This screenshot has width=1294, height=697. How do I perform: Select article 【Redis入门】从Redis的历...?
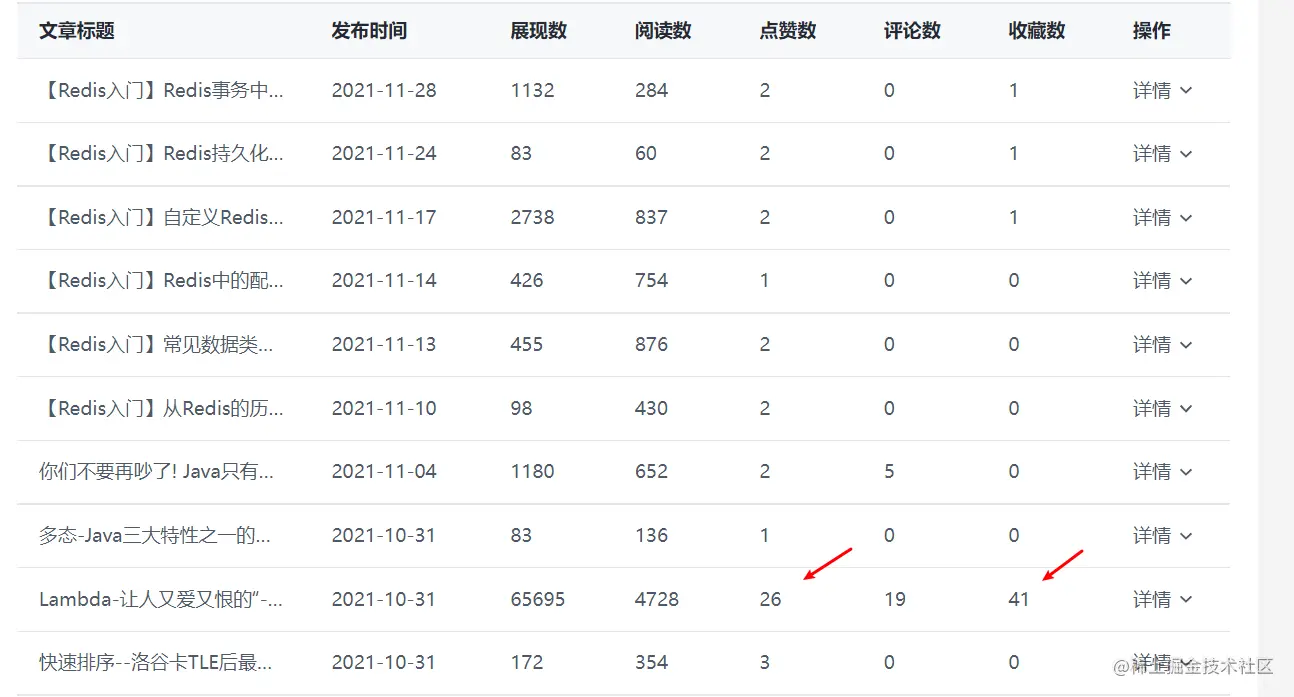[x=161, y=408]
